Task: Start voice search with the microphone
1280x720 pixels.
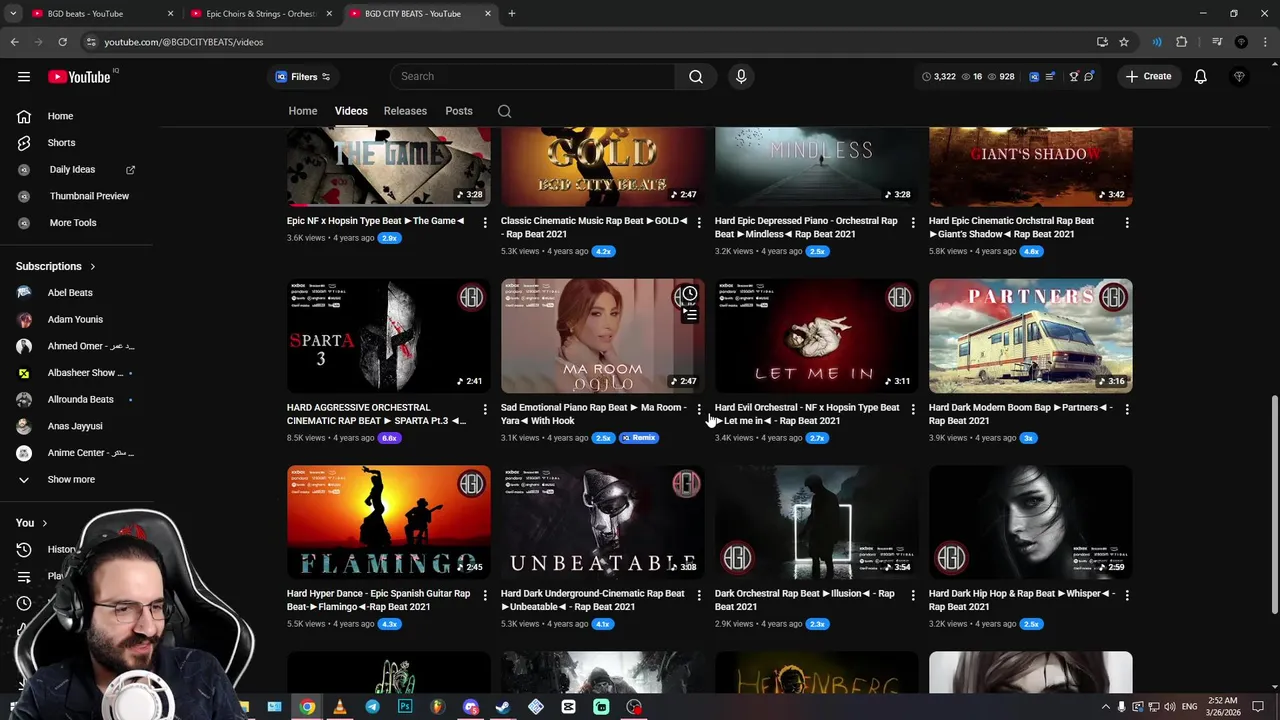Action: (x=741, y=76)
